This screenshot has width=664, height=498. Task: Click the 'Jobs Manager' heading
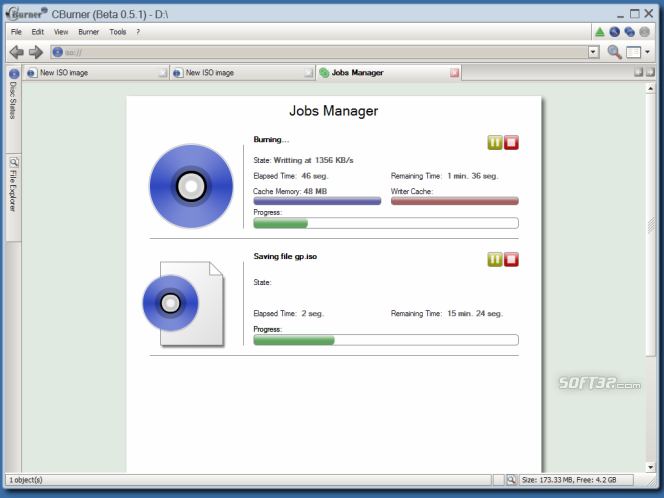334,111
